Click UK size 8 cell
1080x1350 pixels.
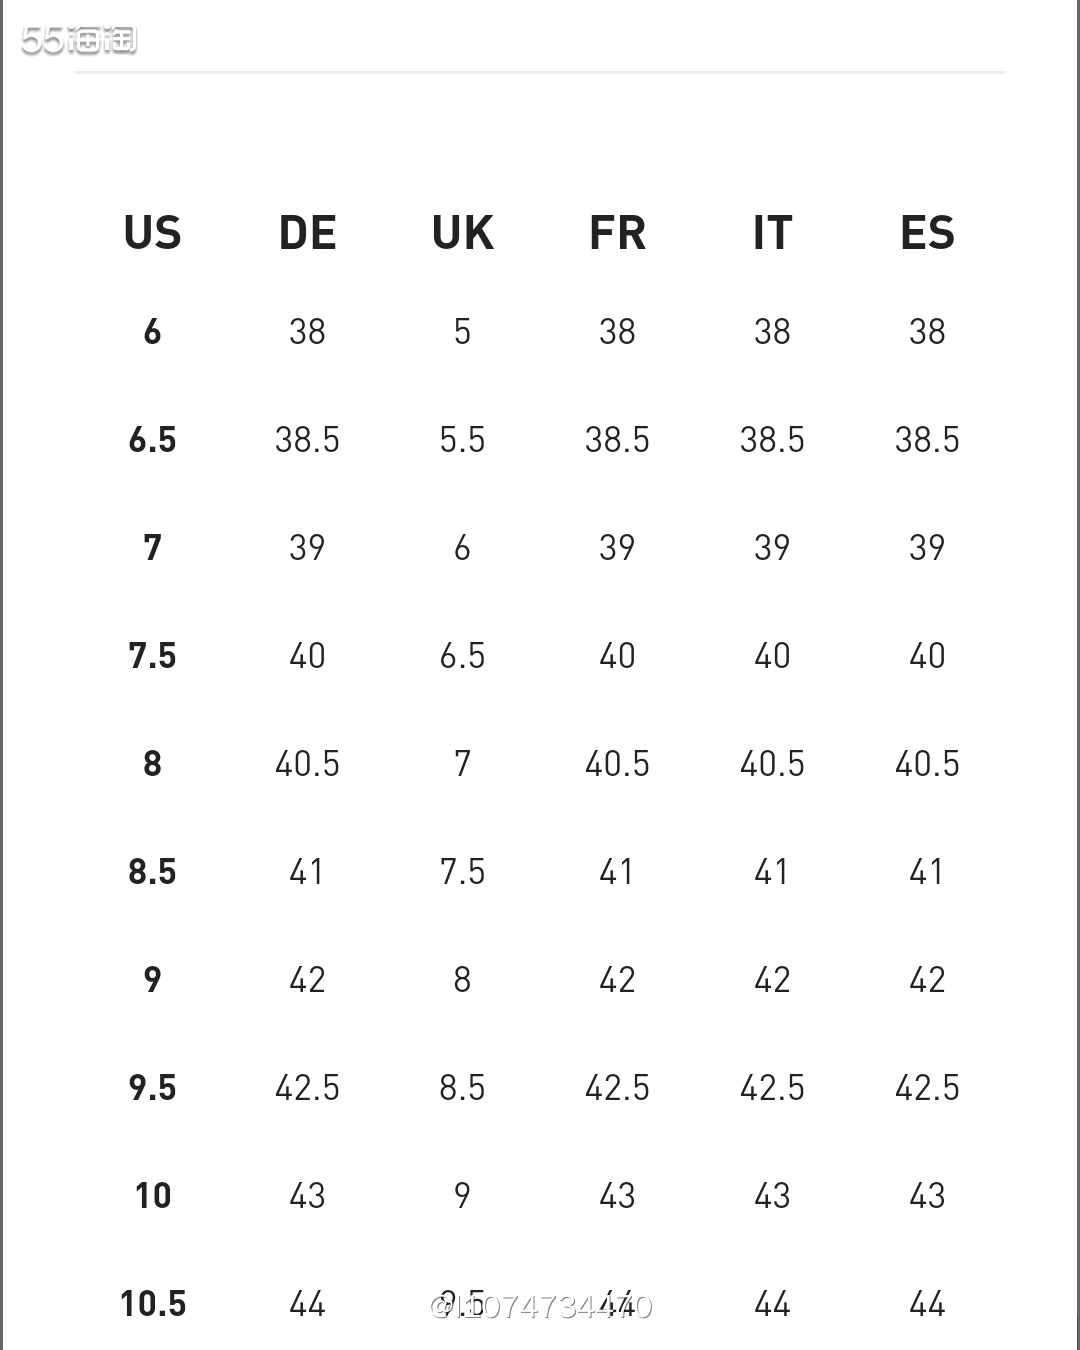pos(462,979)
